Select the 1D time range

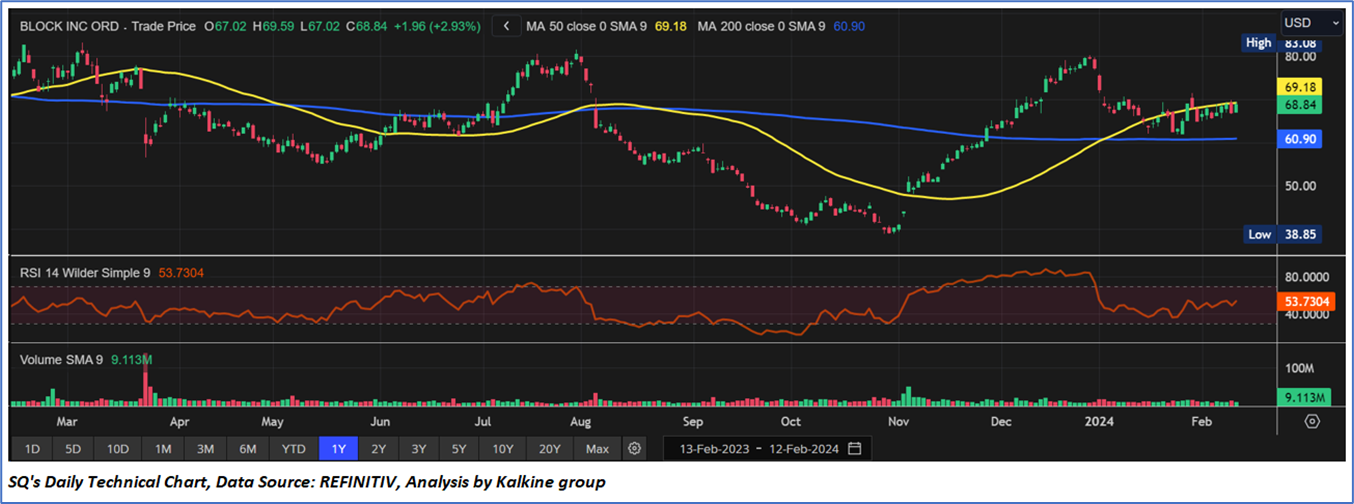(x=32, y=448)
